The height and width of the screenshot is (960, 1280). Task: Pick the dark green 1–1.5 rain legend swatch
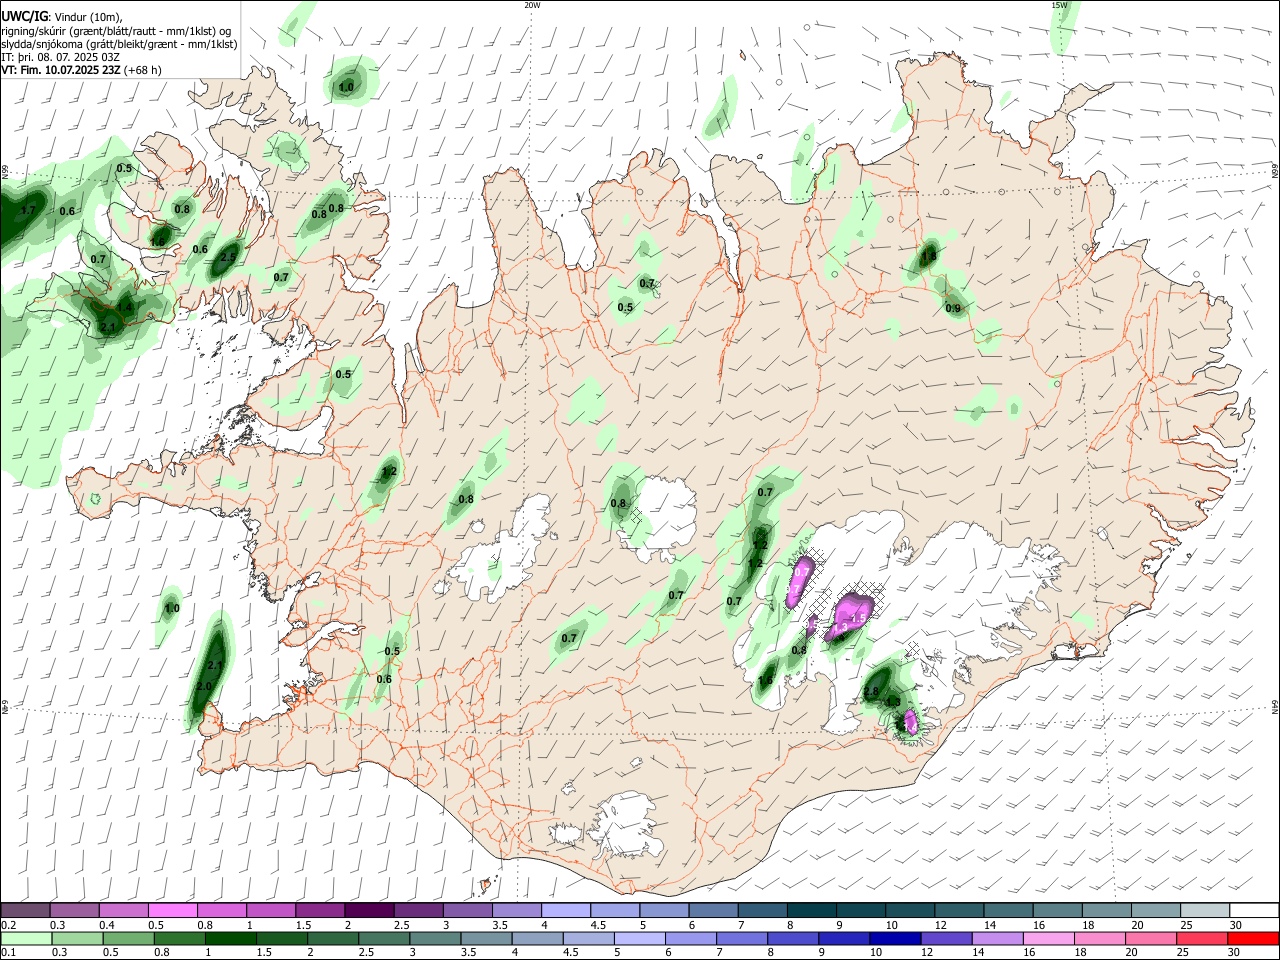230,939
